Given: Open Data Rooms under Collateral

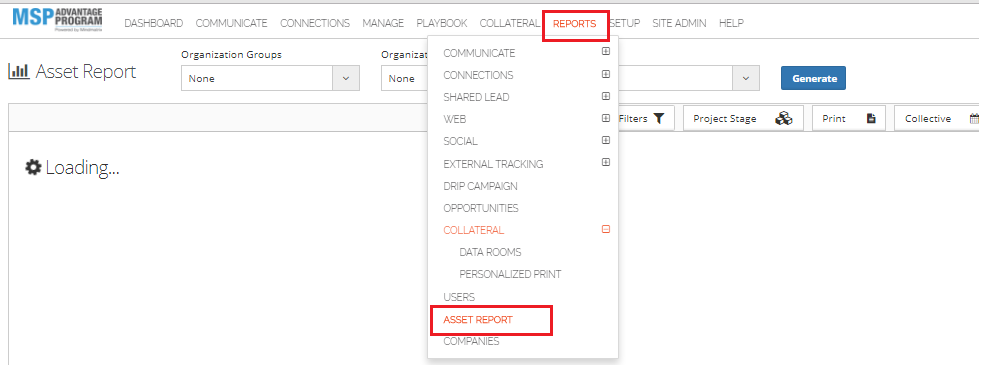Looking at the screenshot, I should 490,252.
